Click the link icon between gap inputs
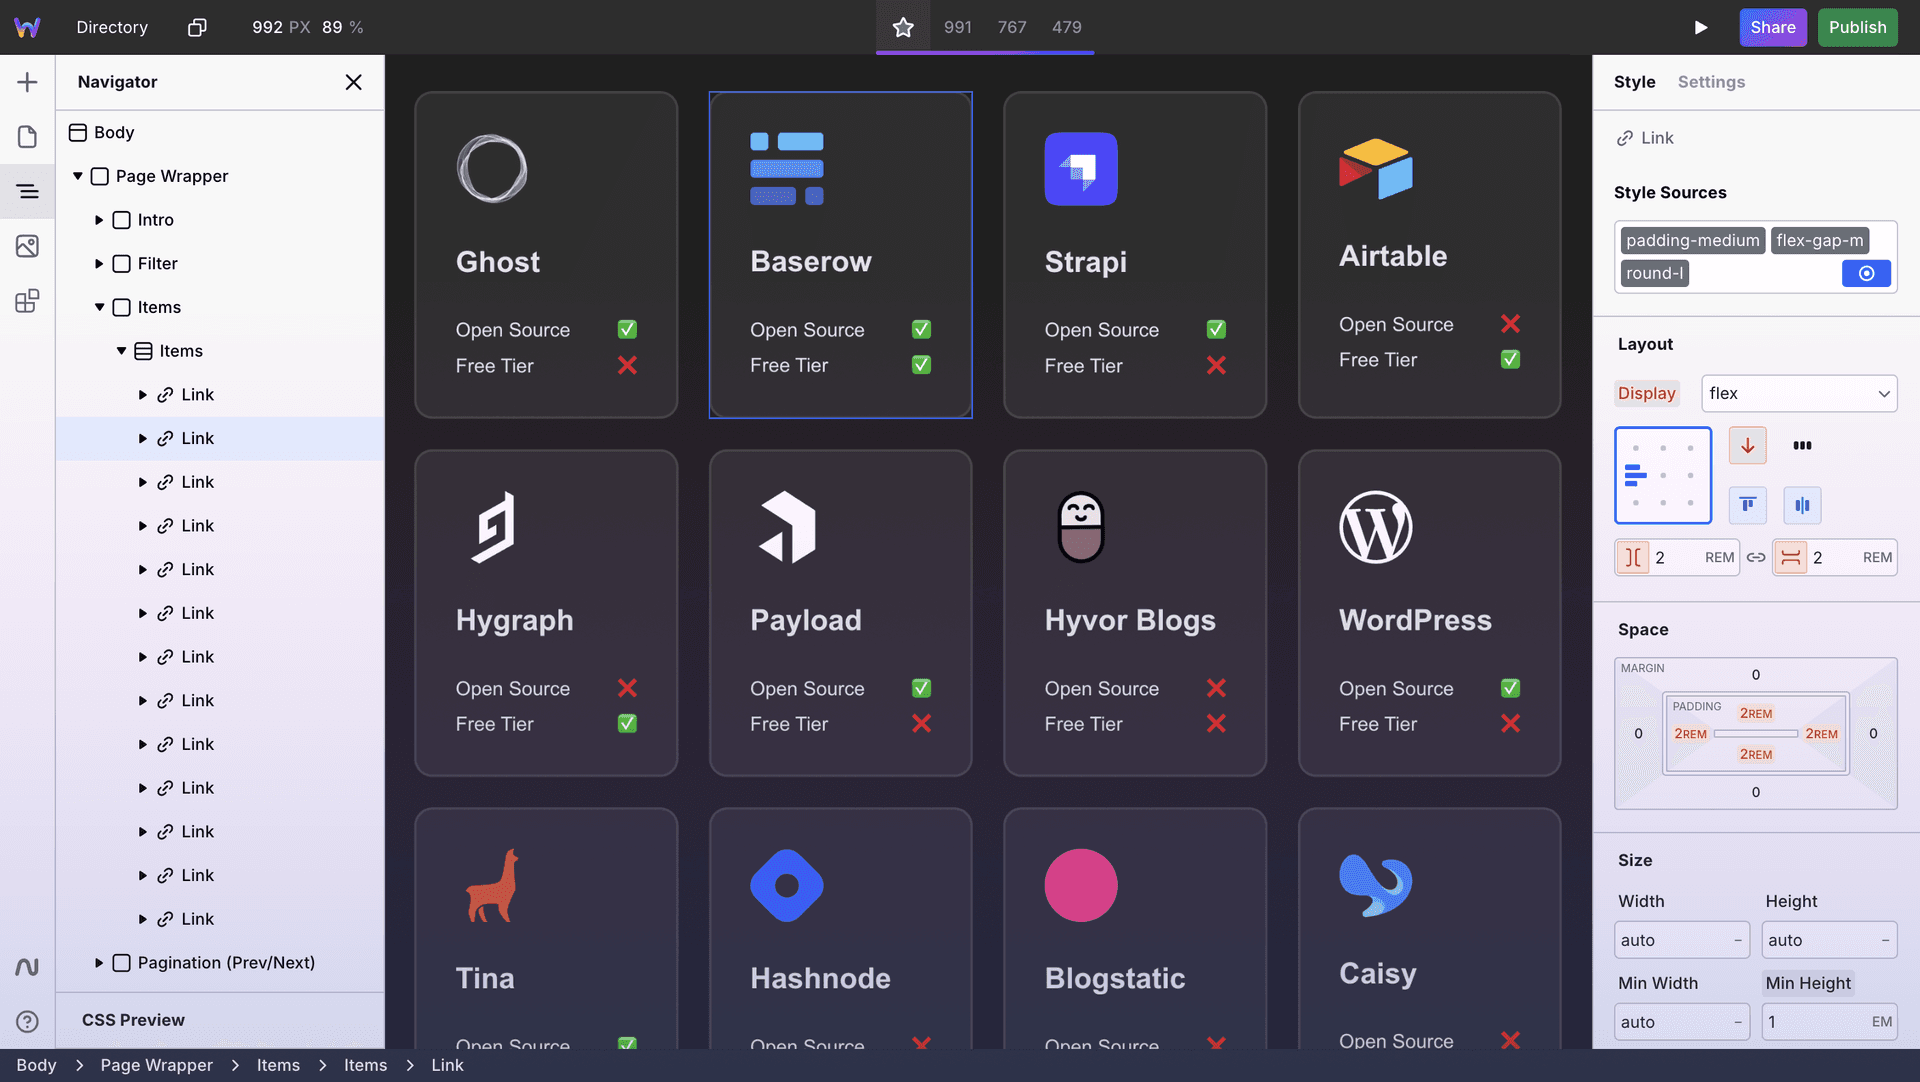This screenshot has width=1920, height=1082. click(x=1757, y=557)
